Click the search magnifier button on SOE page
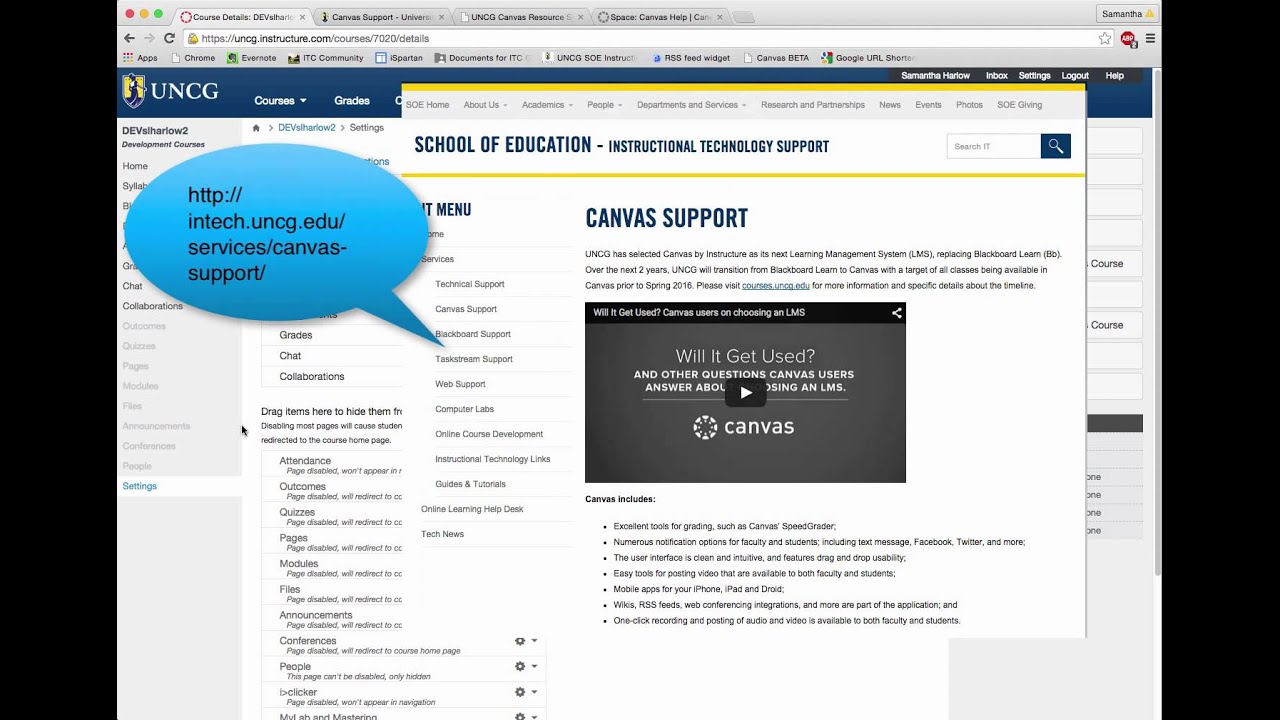 point(1055,146)
